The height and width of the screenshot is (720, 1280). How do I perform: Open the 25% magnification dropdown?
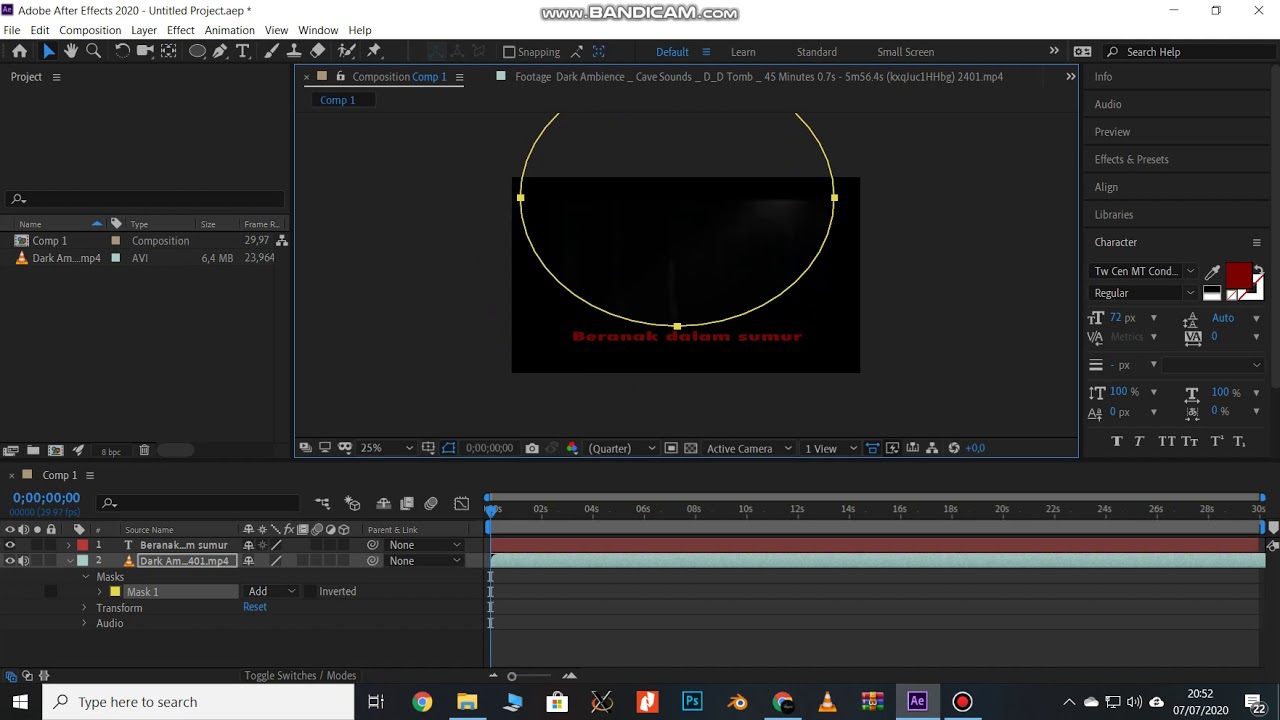386,448
